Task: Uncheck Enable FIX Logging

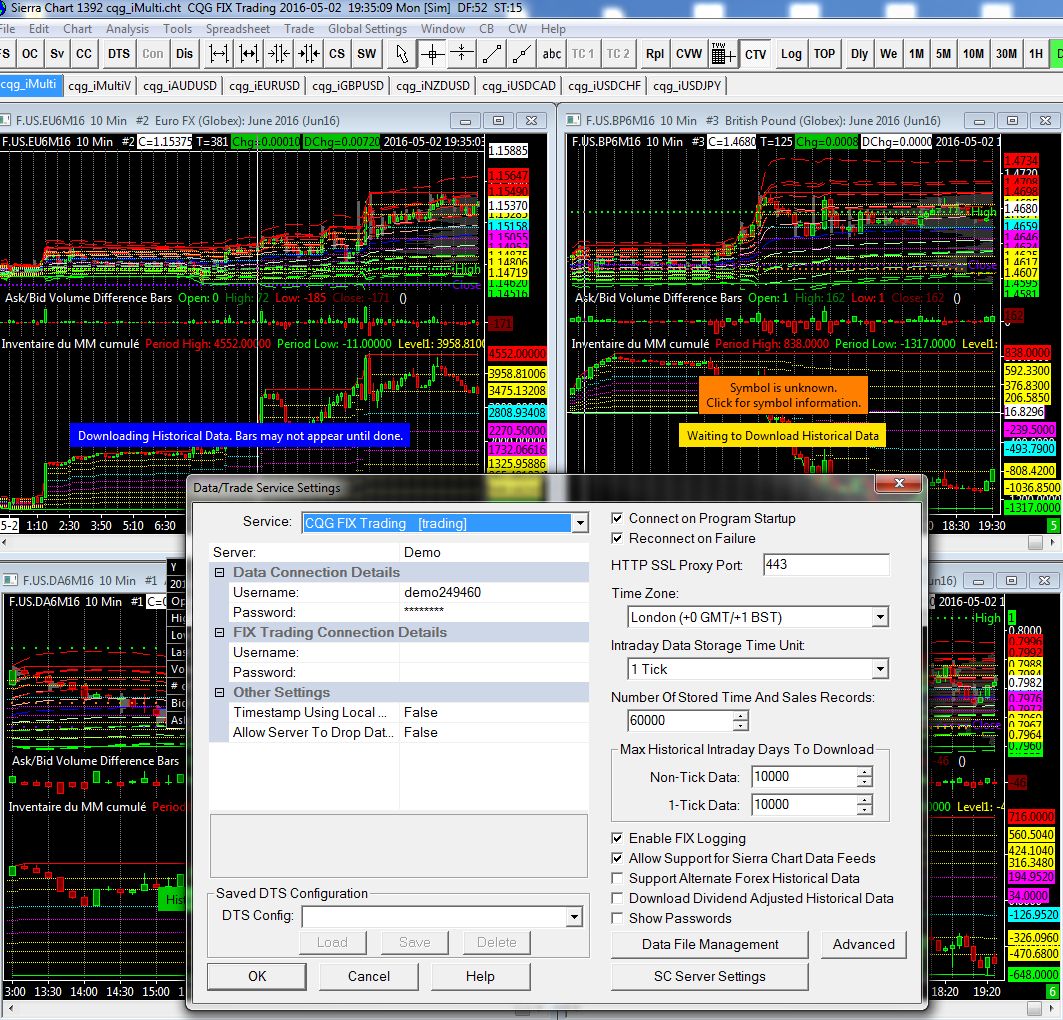Action: (x=618, y=838)
